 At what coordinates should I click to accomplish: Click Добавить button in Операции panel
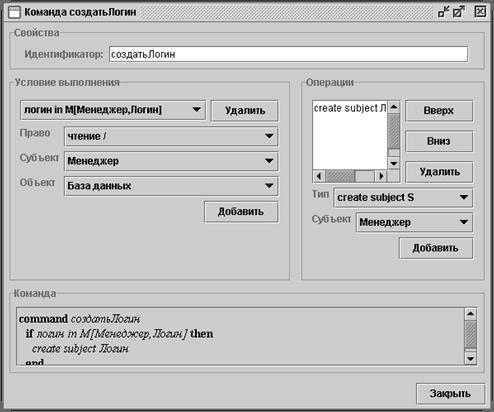tap(436, 248)
